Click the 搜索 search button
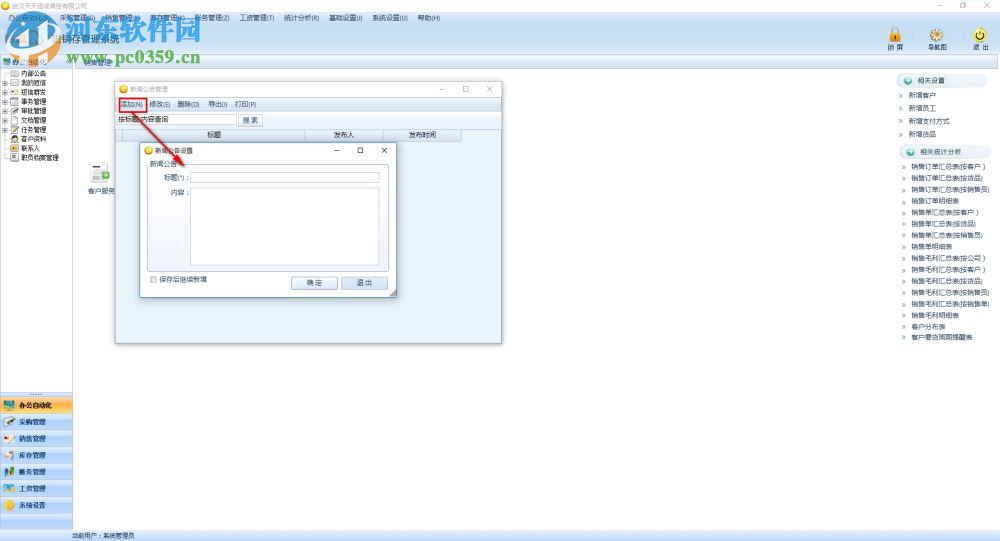Viewport: 1000px width, 541px height. 250,120
